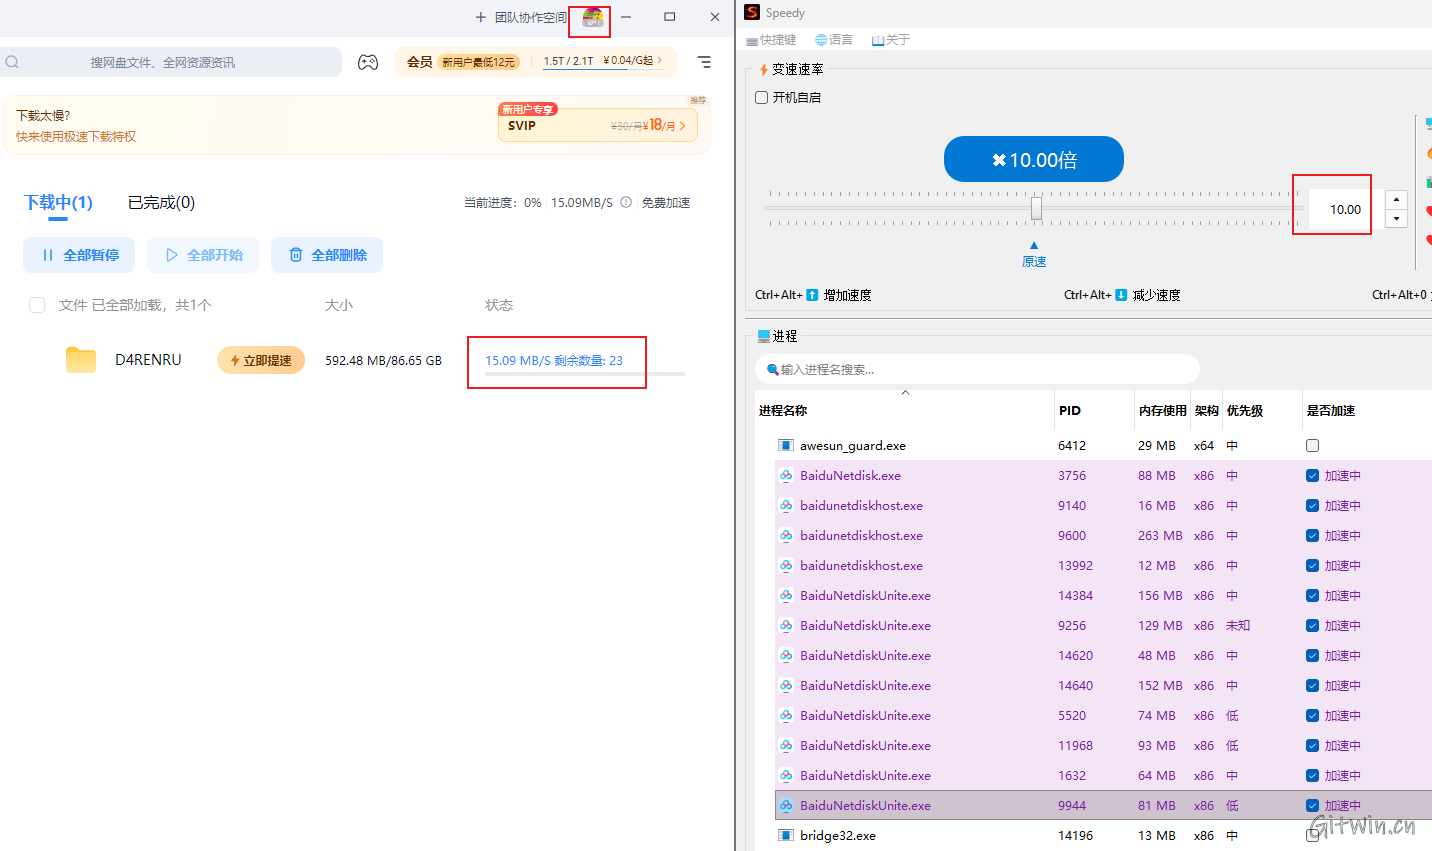Uncheck acceleration for baidunetdiskhost.exe PID 9140

point(1312,506)
